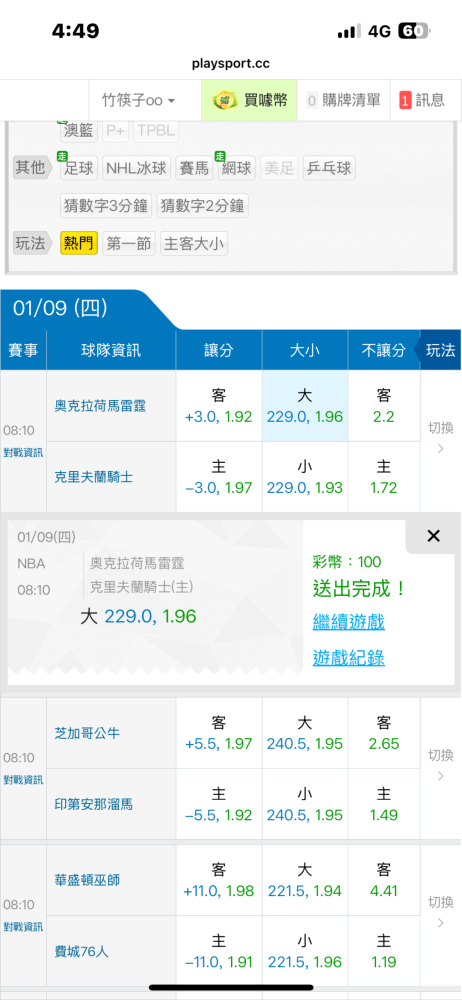This screenshot has height=1000, width=462.
Task: Pick 小 229.0 for 克里夫蘭騎士
Action: (305, 477)
